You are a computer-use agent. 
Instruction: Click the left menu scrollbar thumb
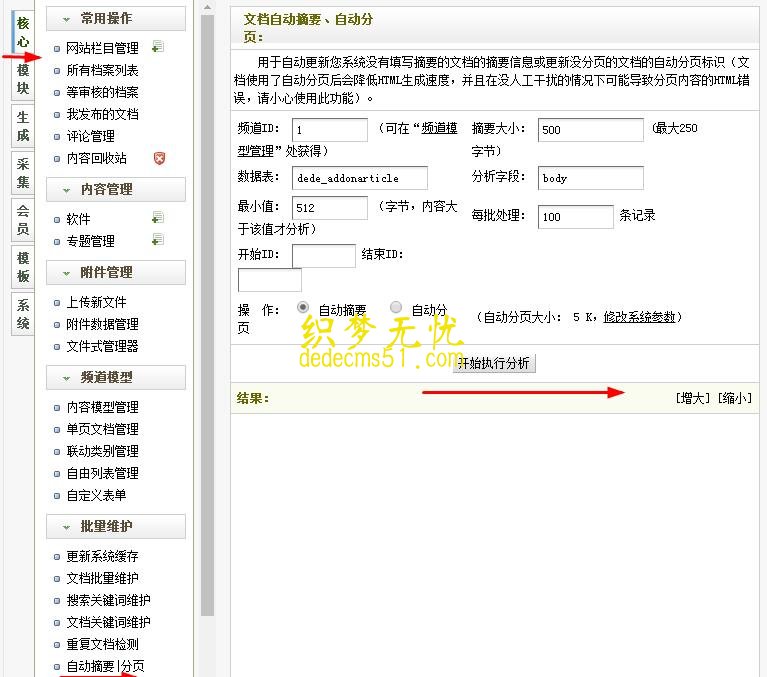point(207,315)
